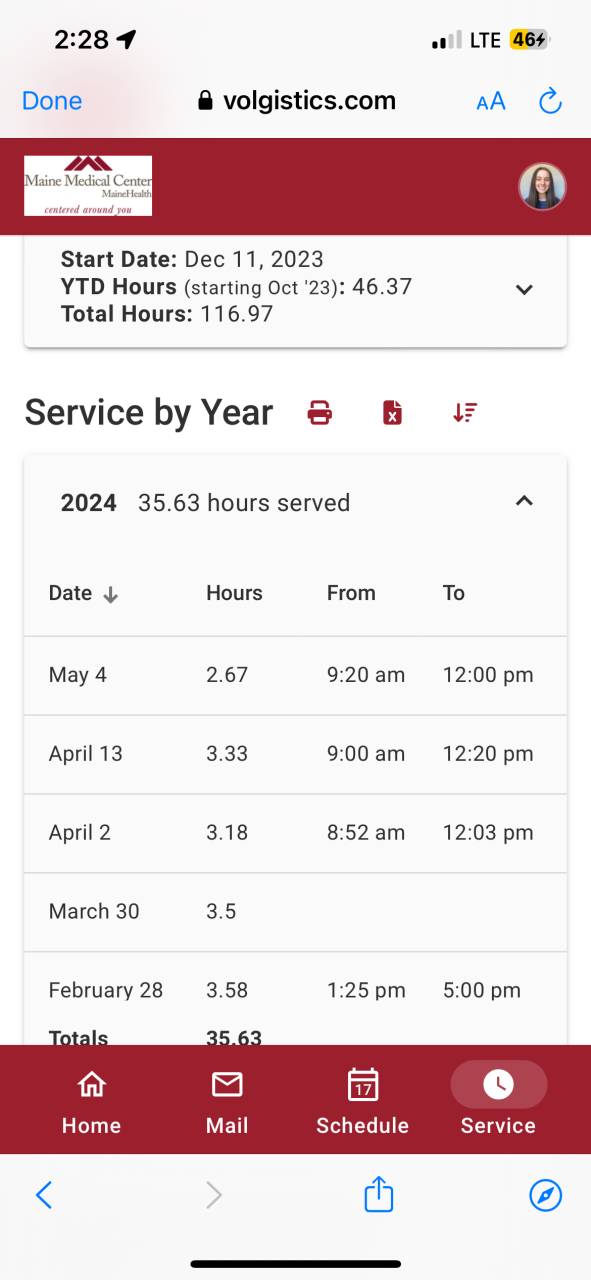The height and width of the screenshot is (1280, 591).
Task: Open the Mail tab
Action: [x=227, y=1101]
